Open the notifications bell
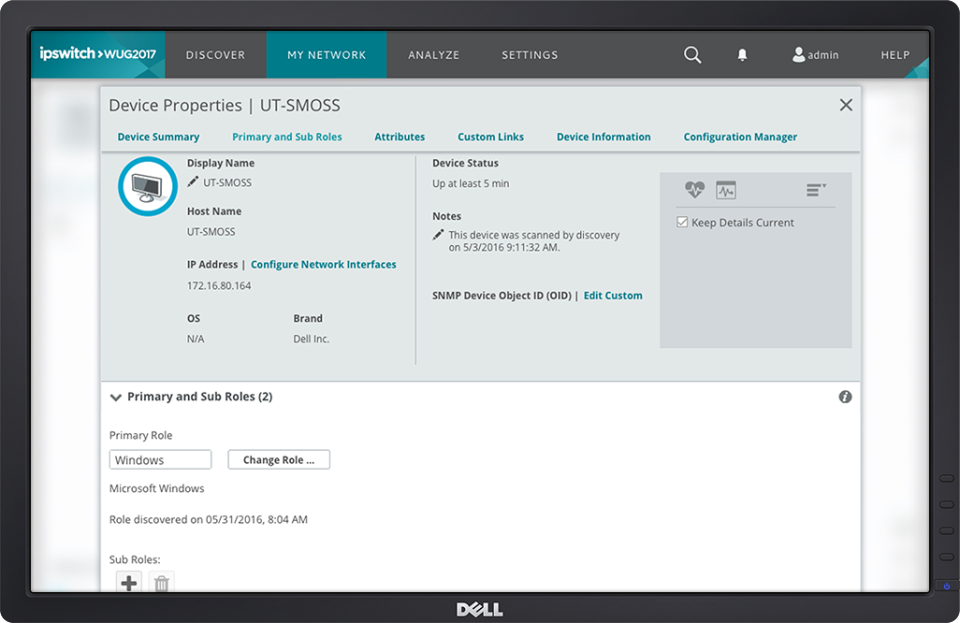The image size is (960, 623). coord(742,55)
